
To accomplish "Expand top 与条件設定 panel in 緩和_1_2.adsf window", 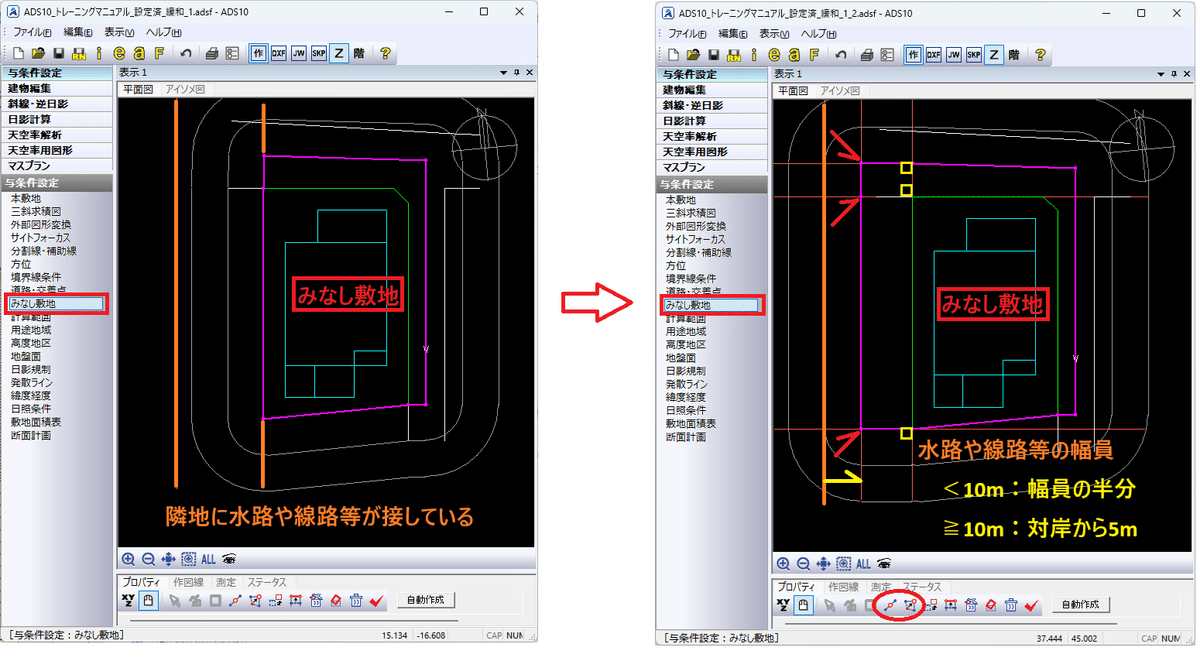I will point(714,74).
